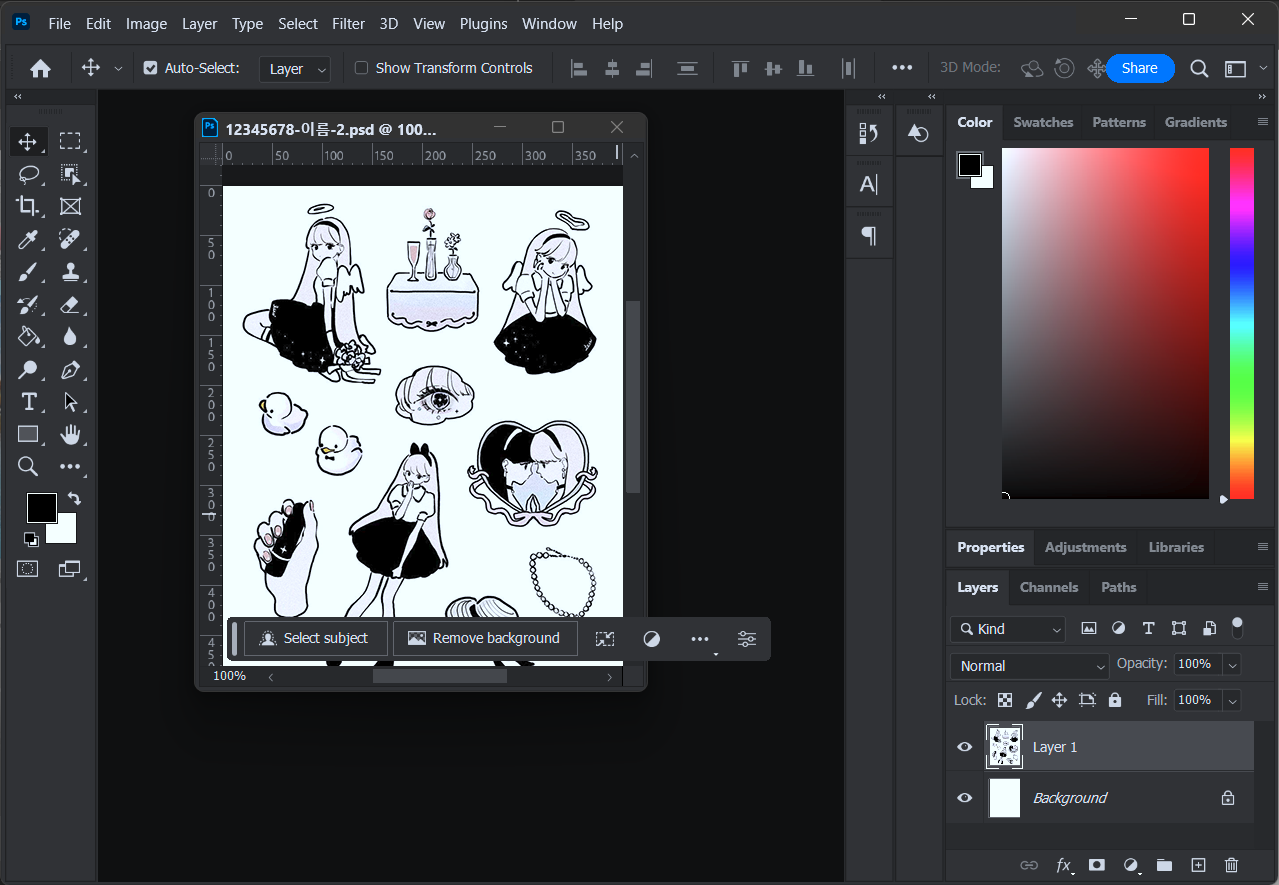Select the Paint Bucket tool
This screenshot has height=885, width=1279.
coord(28,337)
